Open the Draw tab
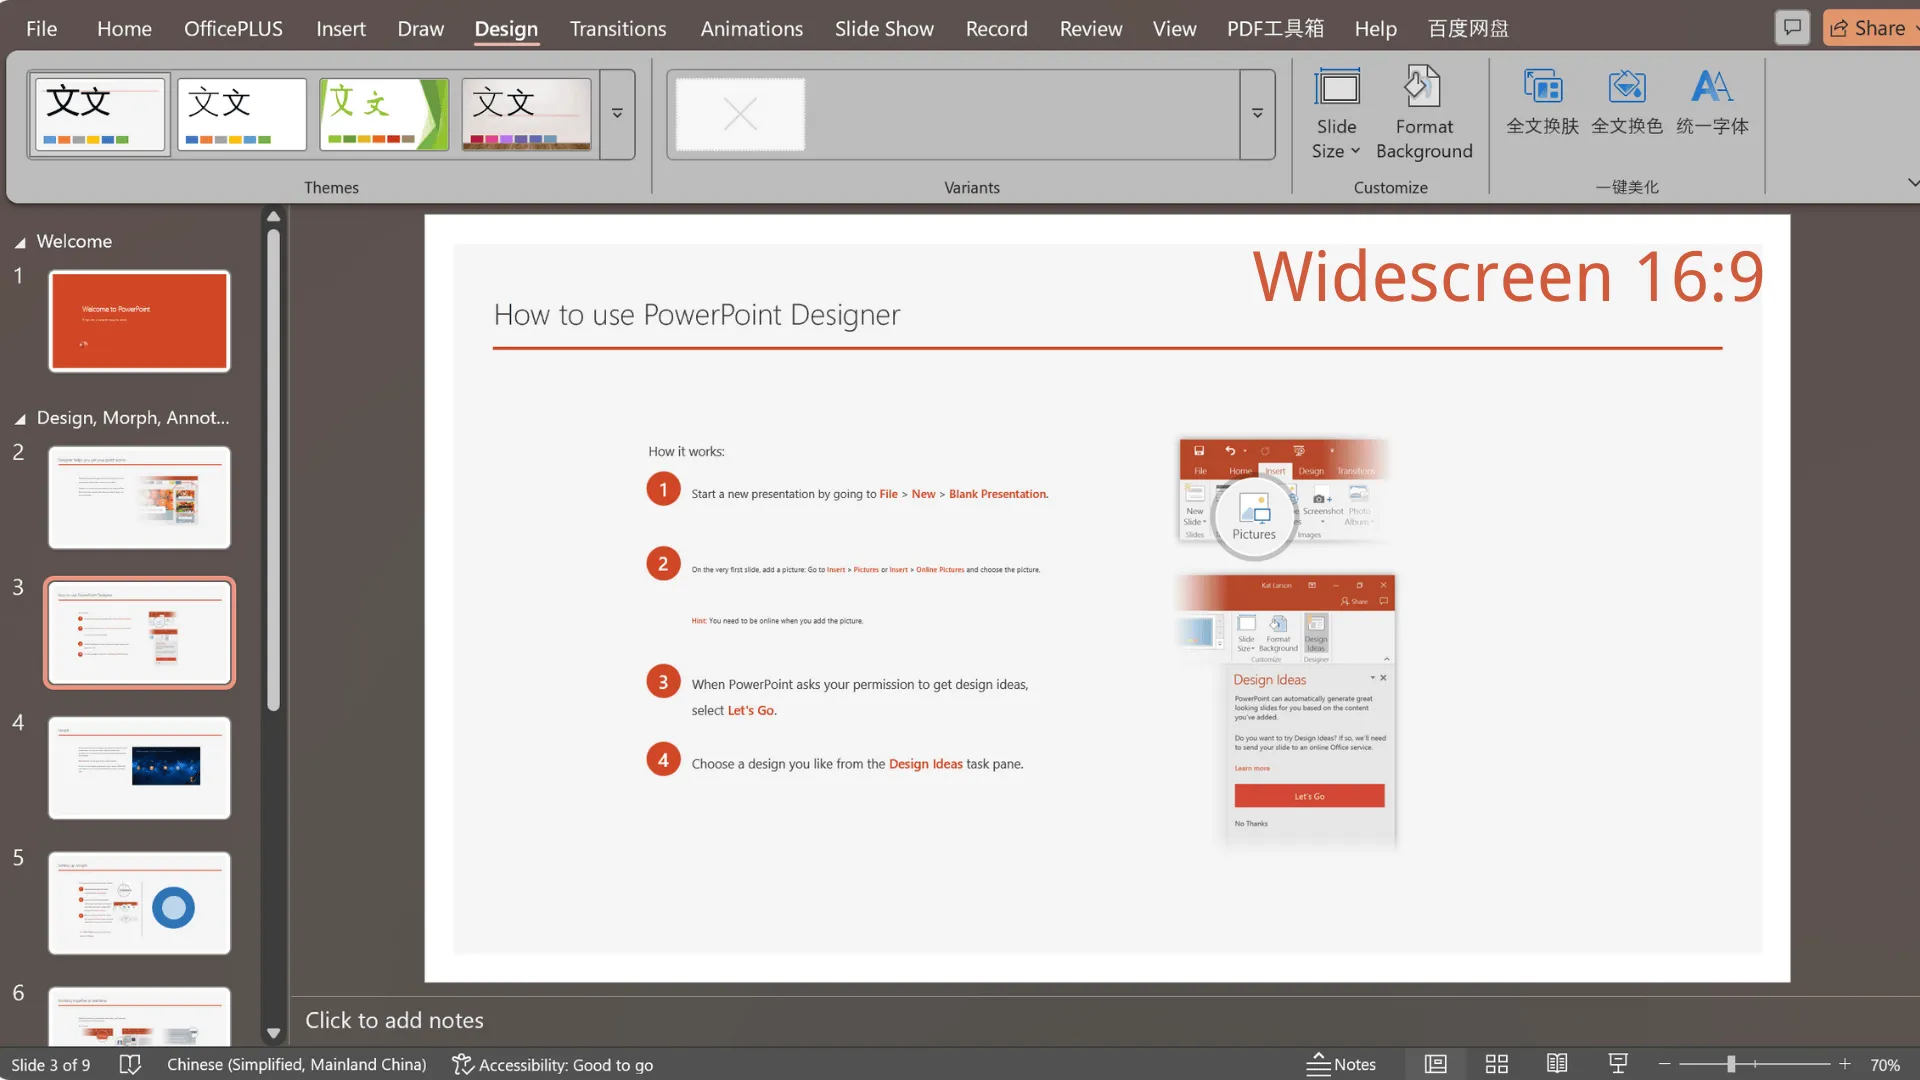The height and width of the screenshot is (1080, 1920). click(x=420, y=29)
